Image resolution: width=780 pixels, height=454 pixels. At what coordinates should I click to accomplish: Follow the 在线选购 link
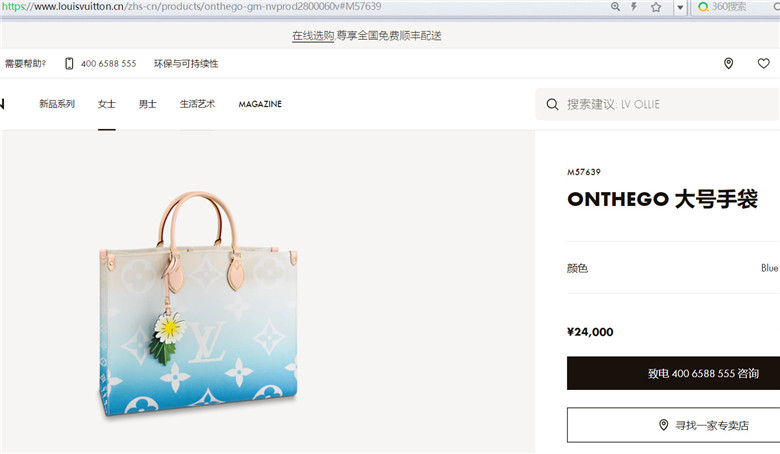(313, 36)
